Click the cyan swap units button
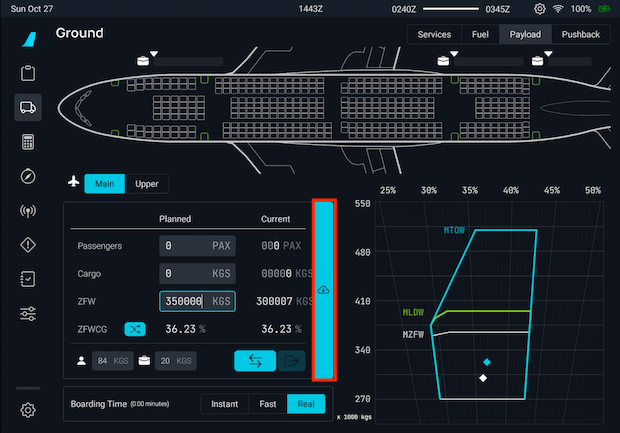Image resolution: width=620 pixels, height=433 pixels. 255,361
